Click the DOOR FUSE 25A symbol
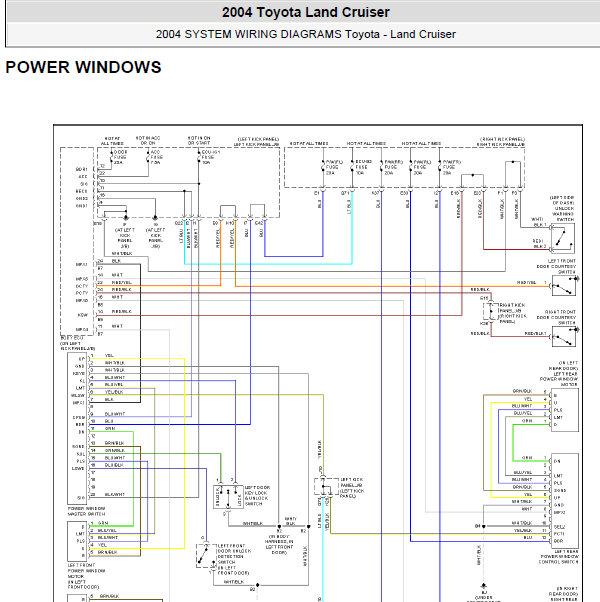The height and width of the screenshot is (602, 600). [x=112, y=157]
